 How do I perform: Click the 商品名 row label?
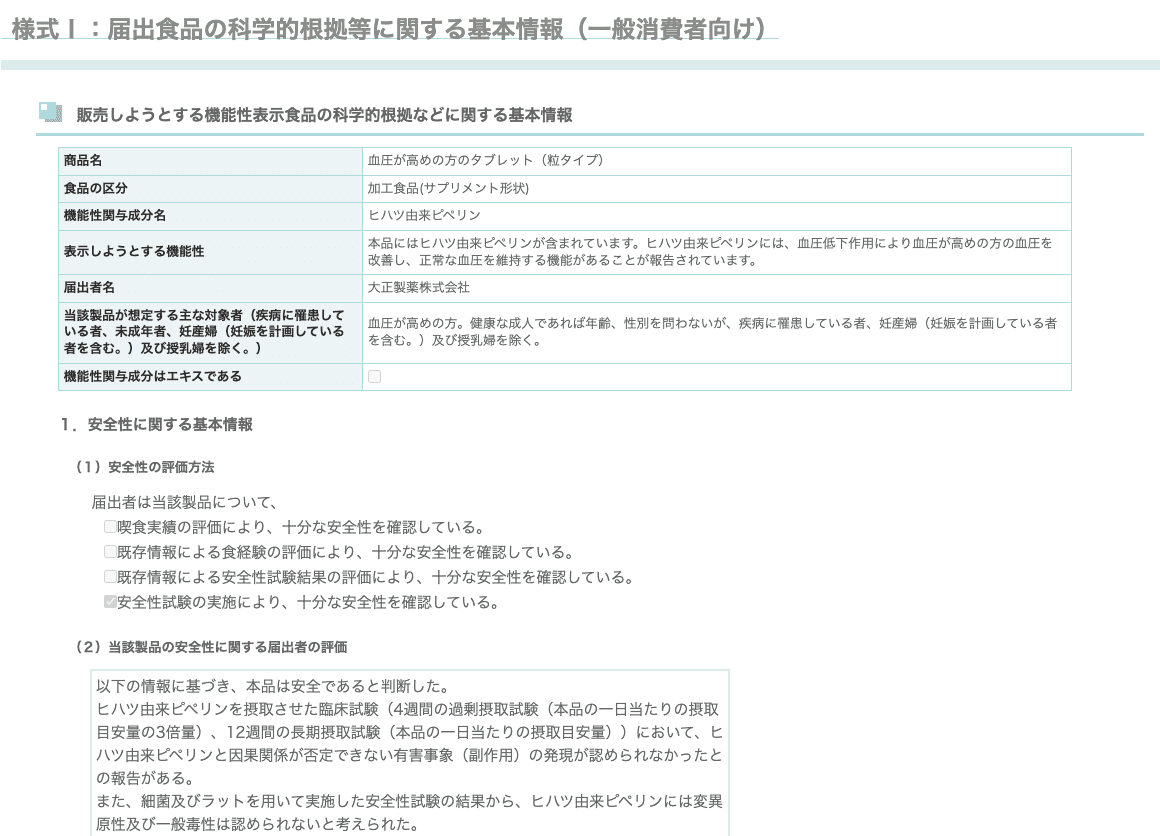tap(83, 161)
